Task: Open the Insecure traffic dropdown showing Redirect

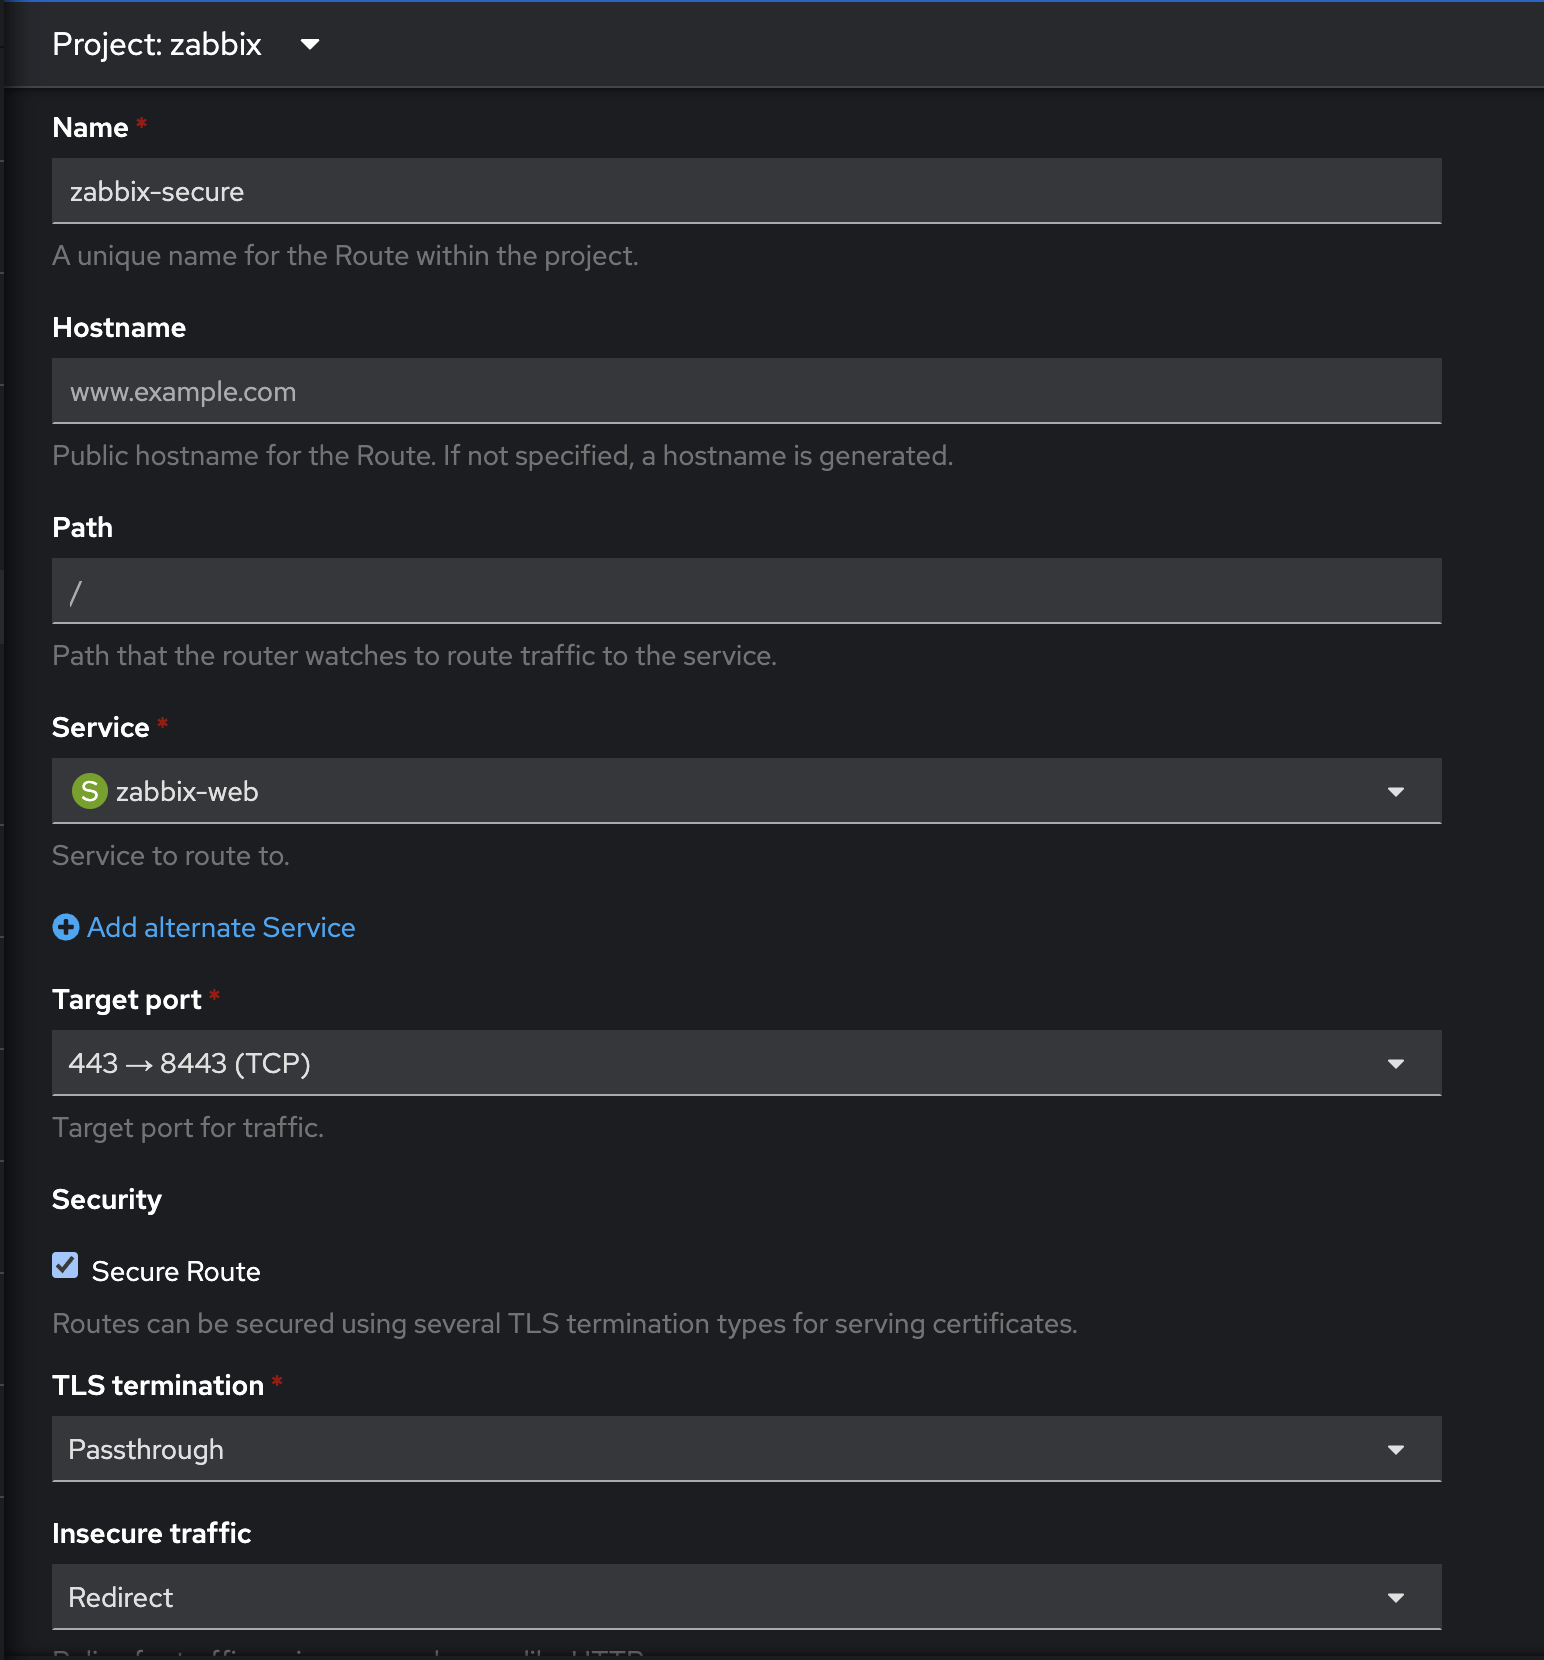Action: click(x=746, y=1597)
